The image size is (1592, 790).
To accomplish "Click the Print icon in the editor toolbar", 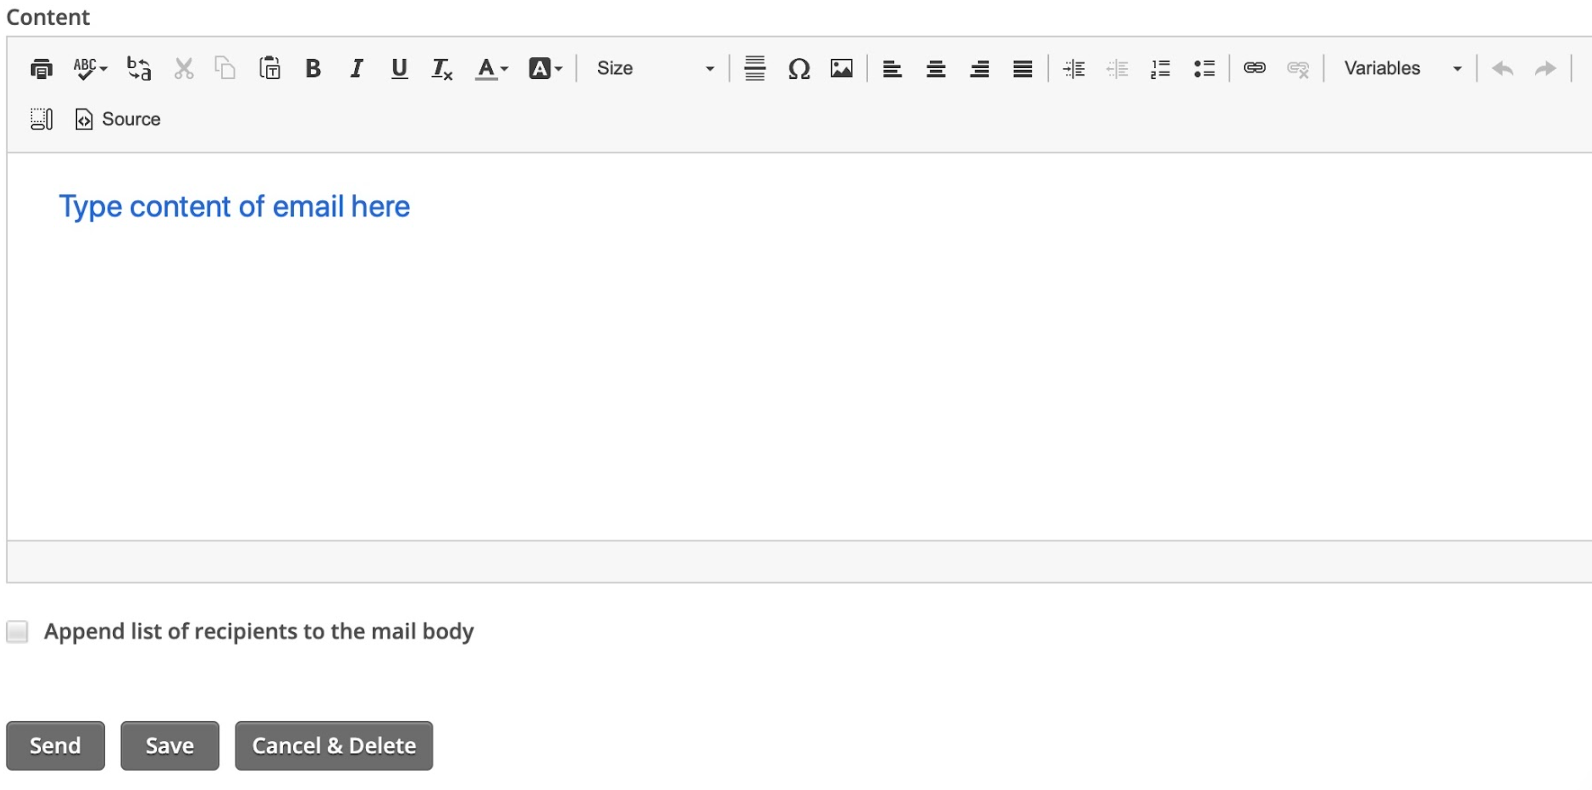I will pos(41,68).
